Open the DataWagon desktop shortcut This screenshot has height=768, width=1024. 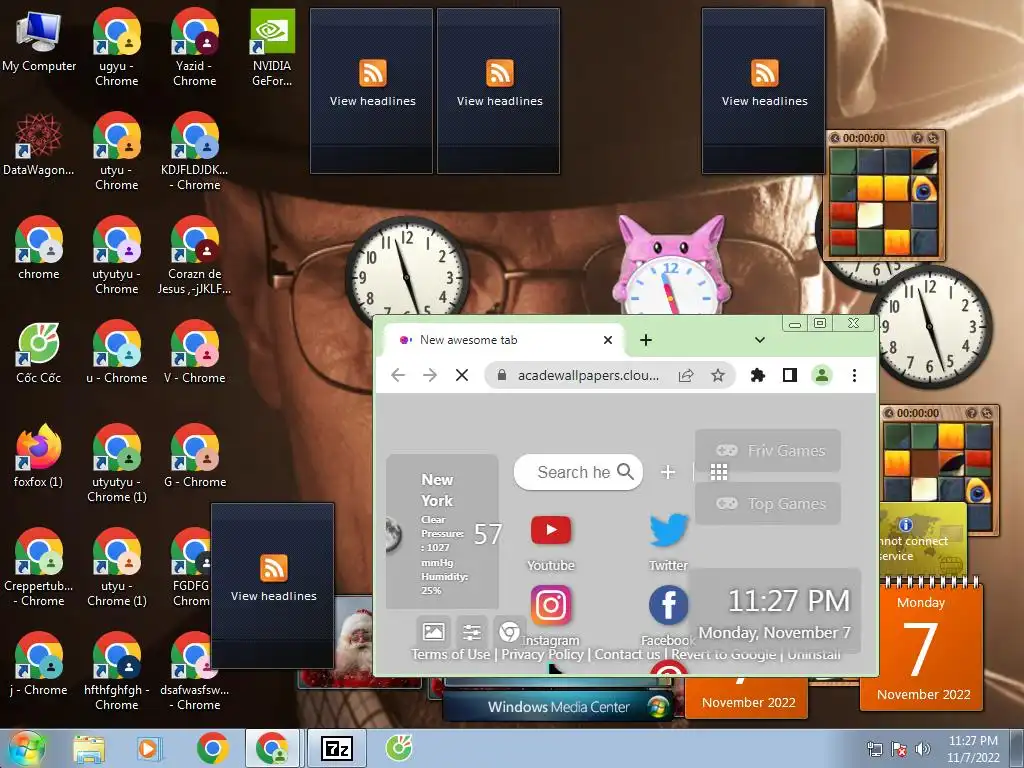click(39, 144)
